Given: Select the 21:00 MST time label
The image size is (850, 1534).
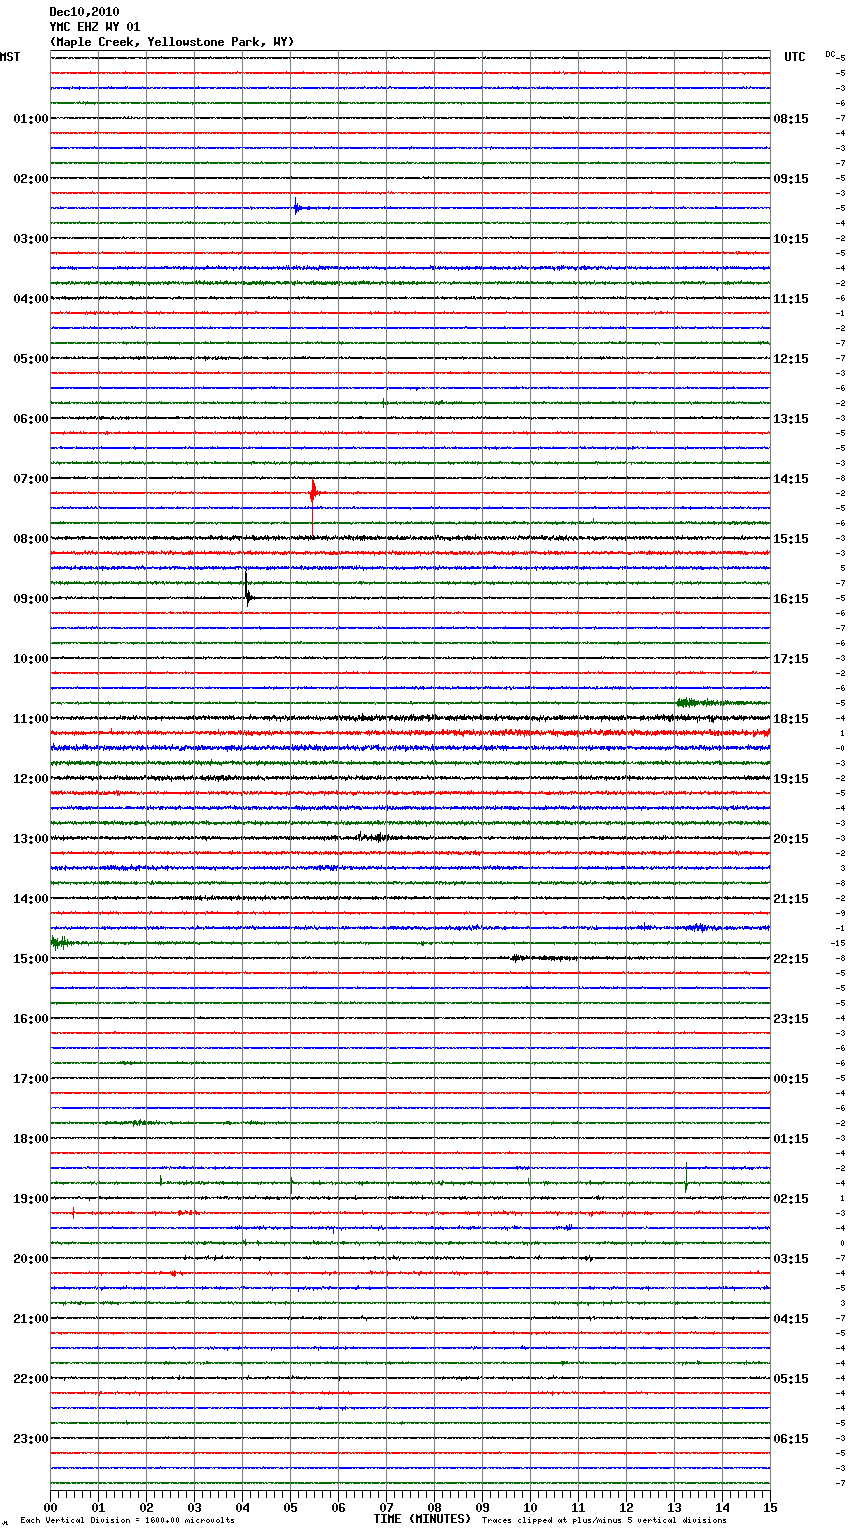Looking at the screenshot, I should 31,1319.
